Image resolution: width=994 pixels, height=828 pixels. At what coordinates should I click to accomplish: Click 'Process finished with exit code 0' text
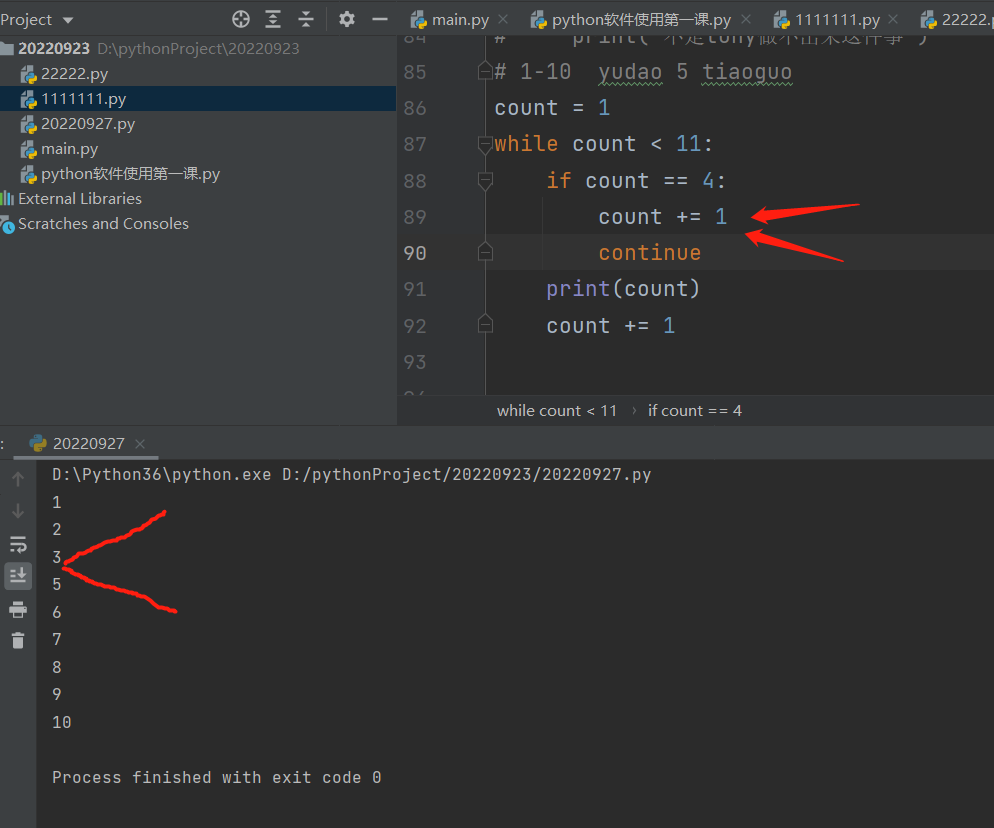click(217, 777)
